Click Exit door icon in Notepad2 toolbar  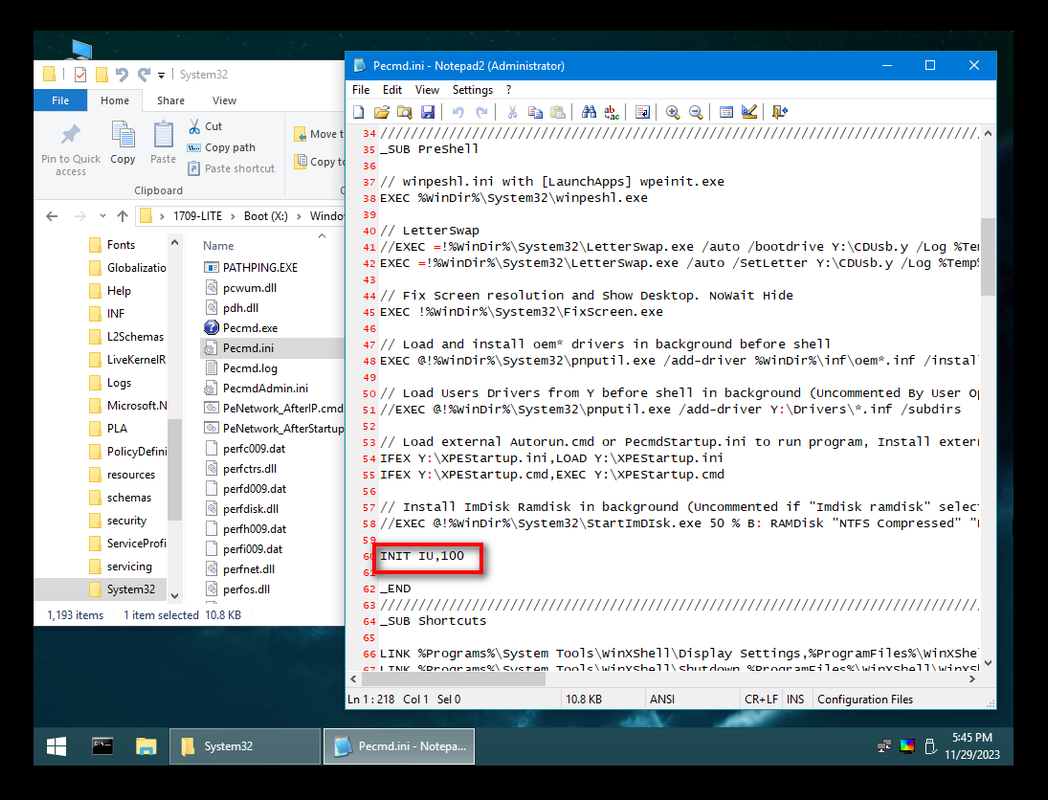[x=780, y=112]
